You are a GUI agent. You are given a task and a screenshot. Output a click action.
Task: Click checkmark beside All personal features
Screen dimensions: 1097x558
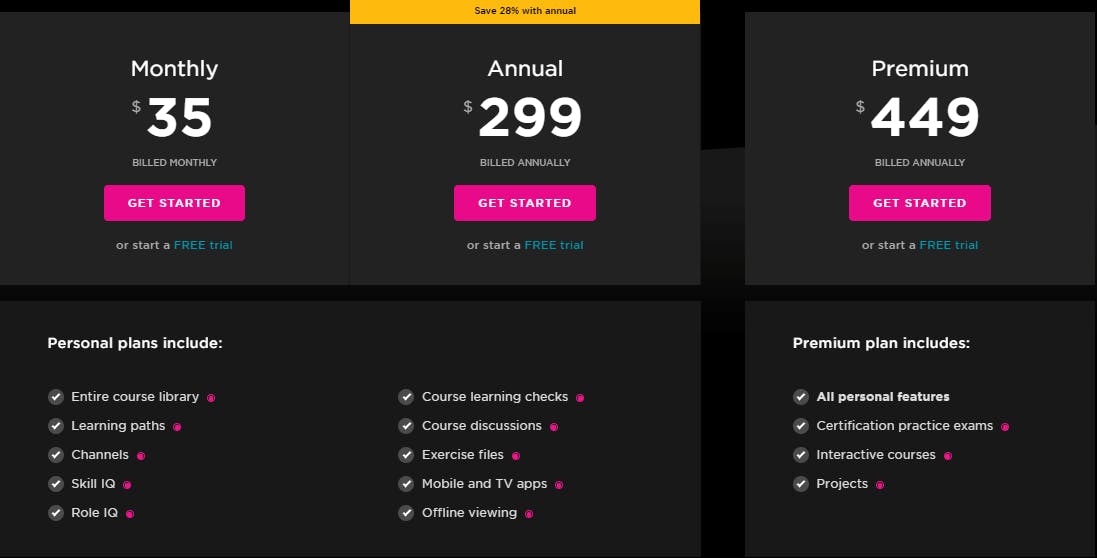click(801, 397)
